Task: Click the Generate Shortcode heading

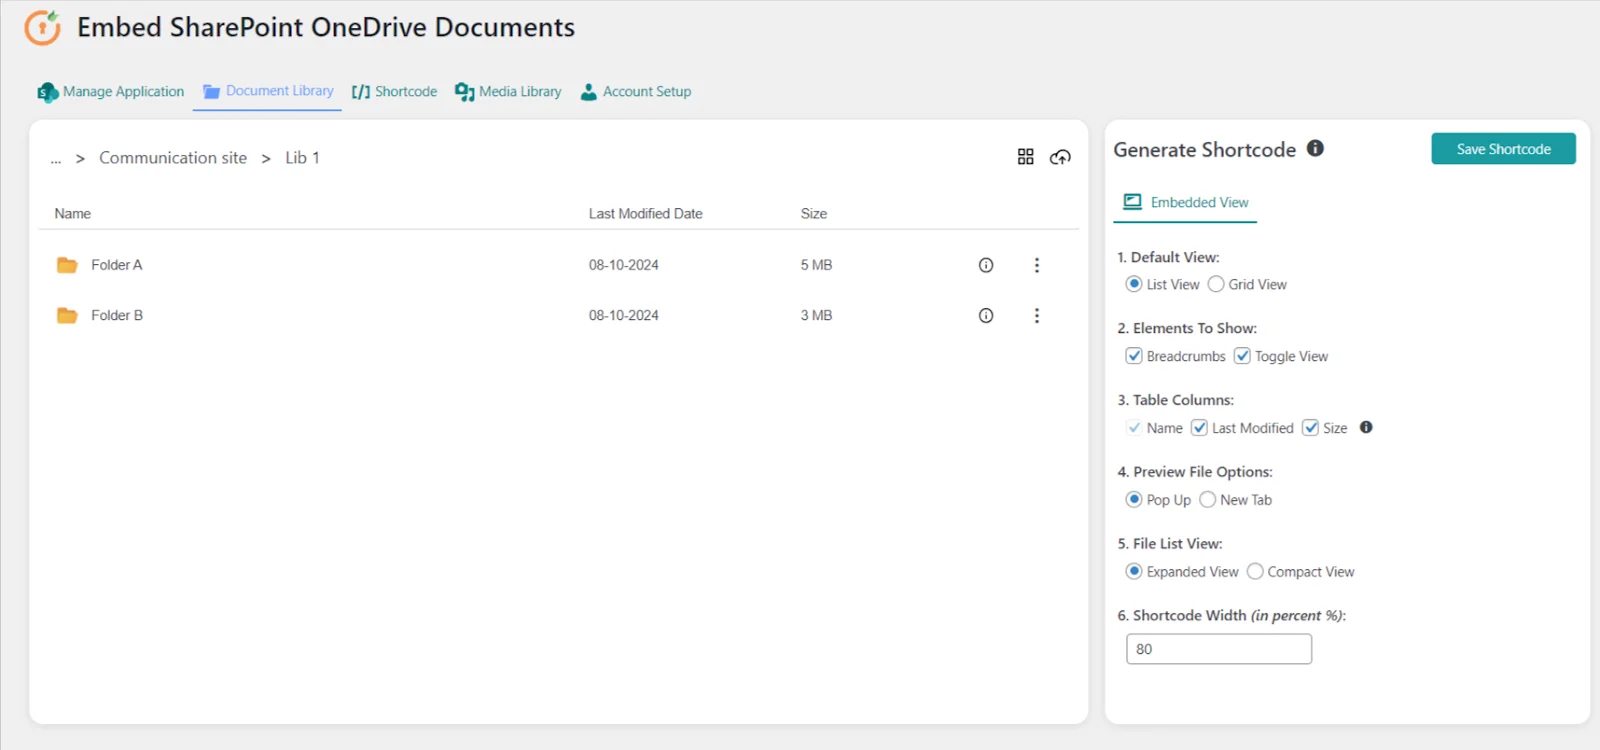Action: tap(1205, 150)
